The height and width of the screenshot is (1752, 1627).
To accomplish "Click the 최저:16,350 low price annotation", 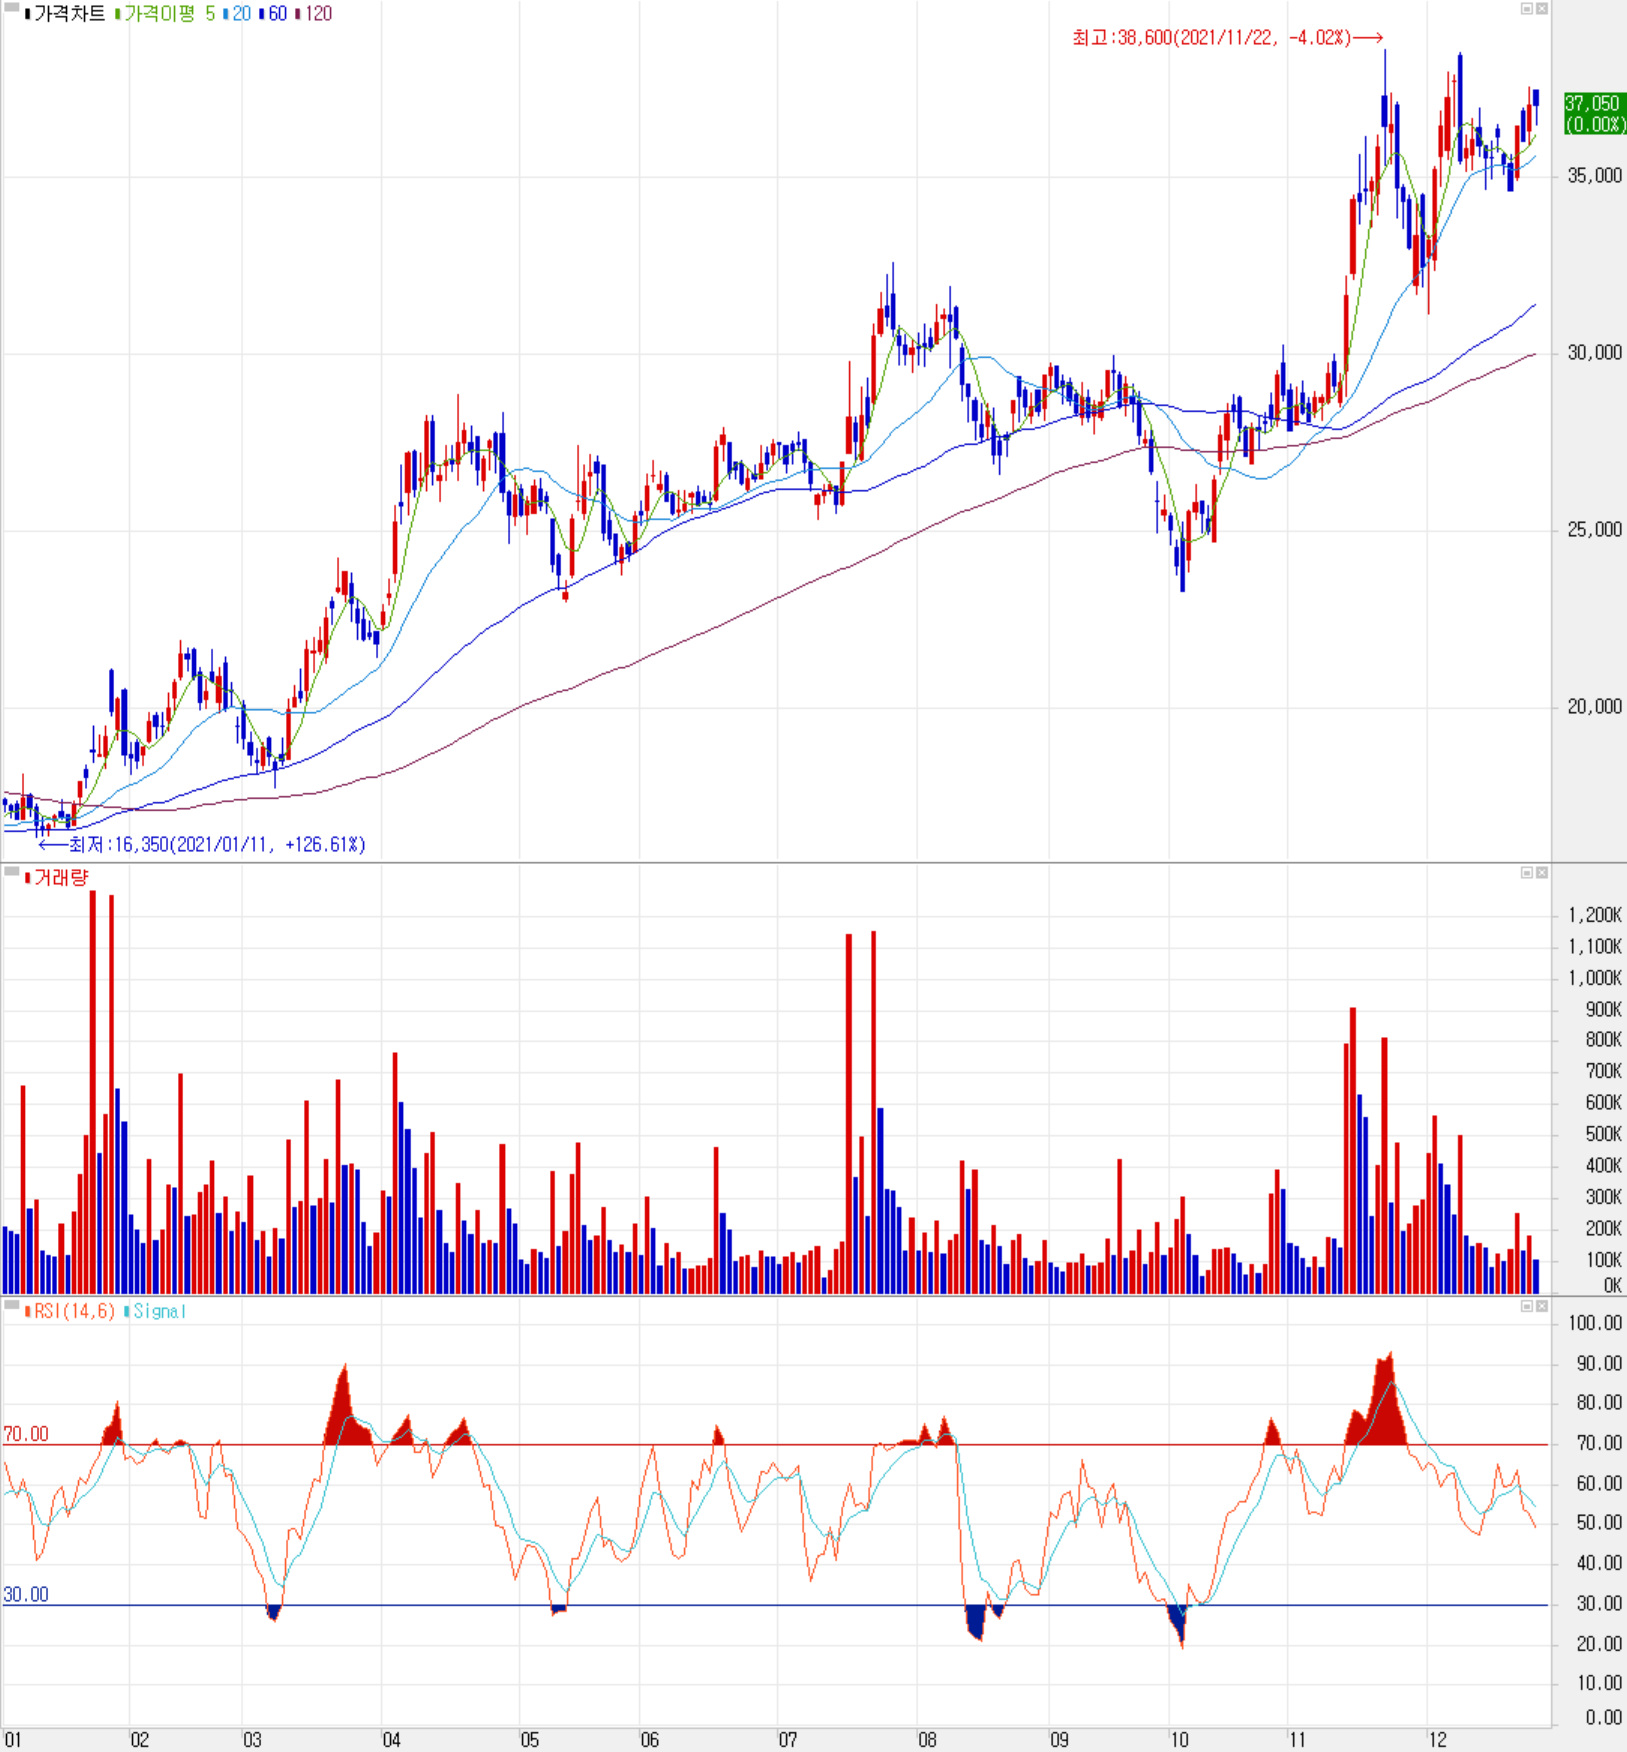I will click(203, 845).
